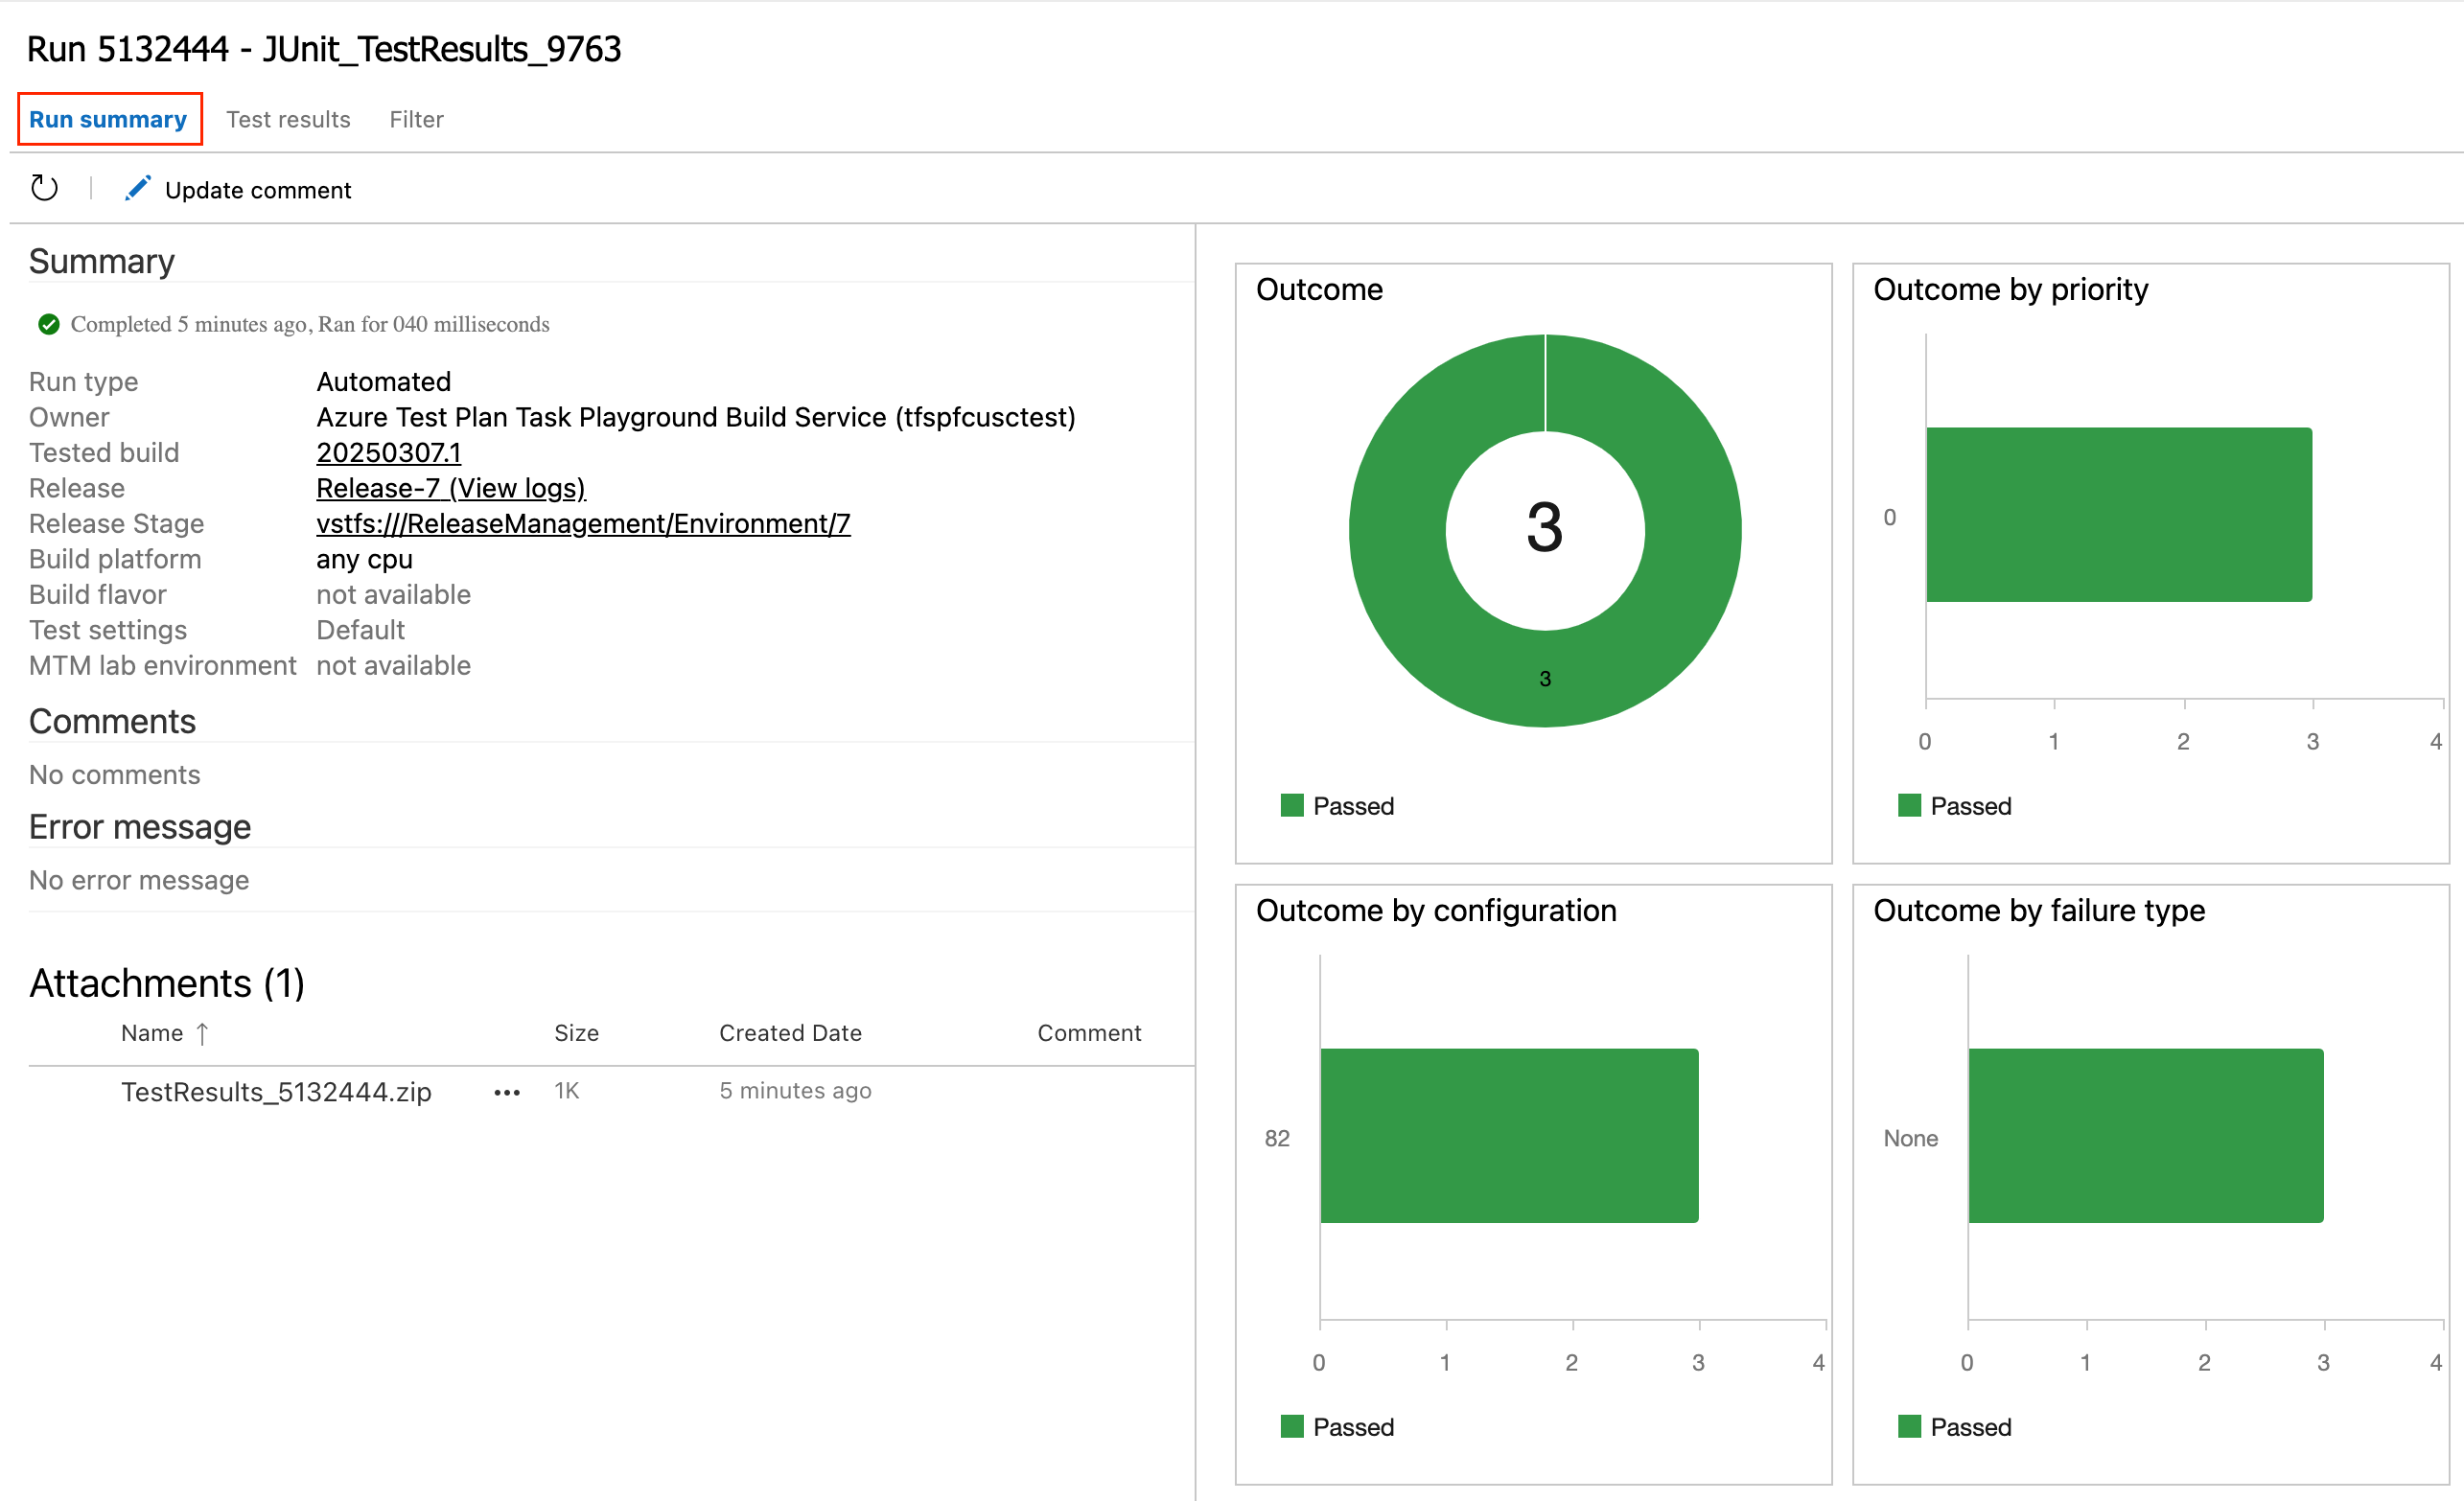Screen dimensions: 2464x1501
Task: Click the None bar in Outcome by failure type
Action: click(2145, 1136)
